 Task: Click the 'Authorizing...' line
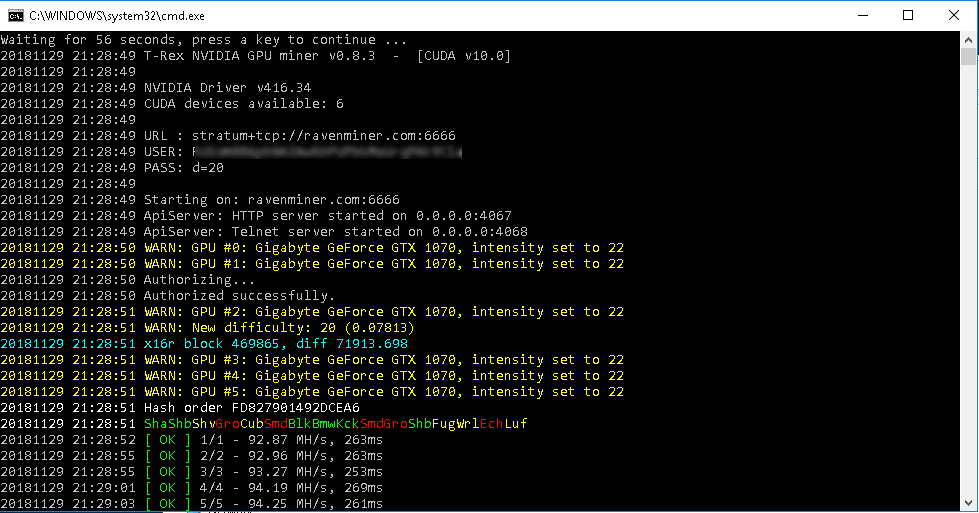(127, 280)
